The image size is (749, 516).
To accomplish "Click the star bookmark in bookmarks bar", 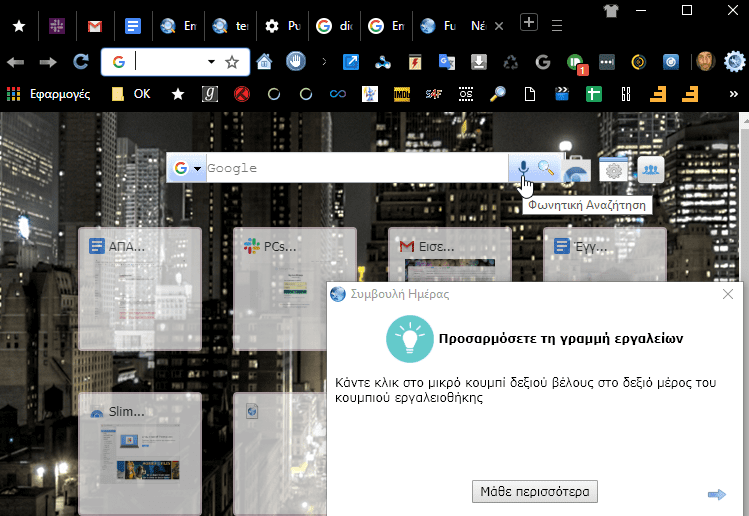I will 178,94.
